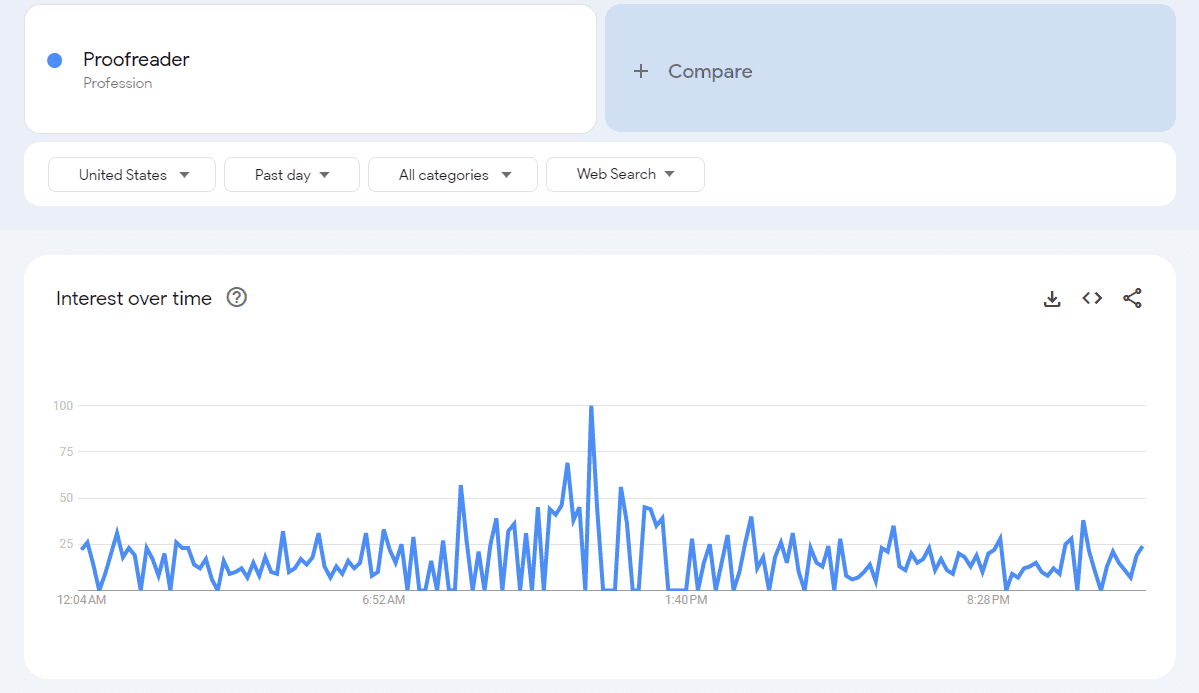Open help for Interest over time
The image size is (1199, 693).
point(237,297)
